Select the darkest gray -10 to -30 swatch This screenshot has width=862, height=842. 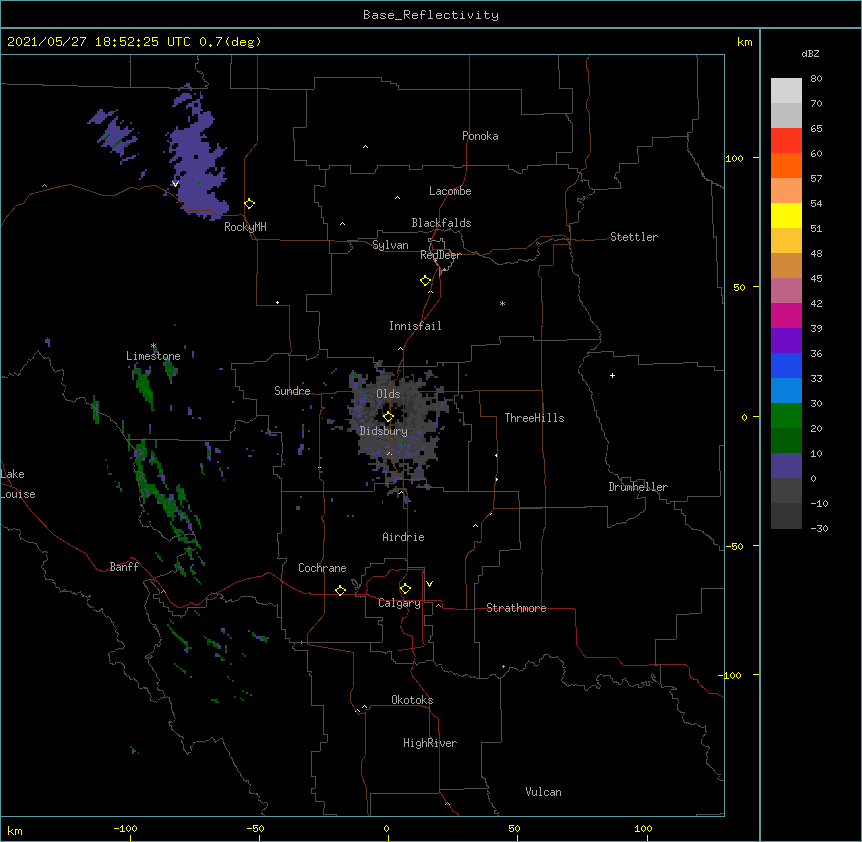(x=786, y=516)
